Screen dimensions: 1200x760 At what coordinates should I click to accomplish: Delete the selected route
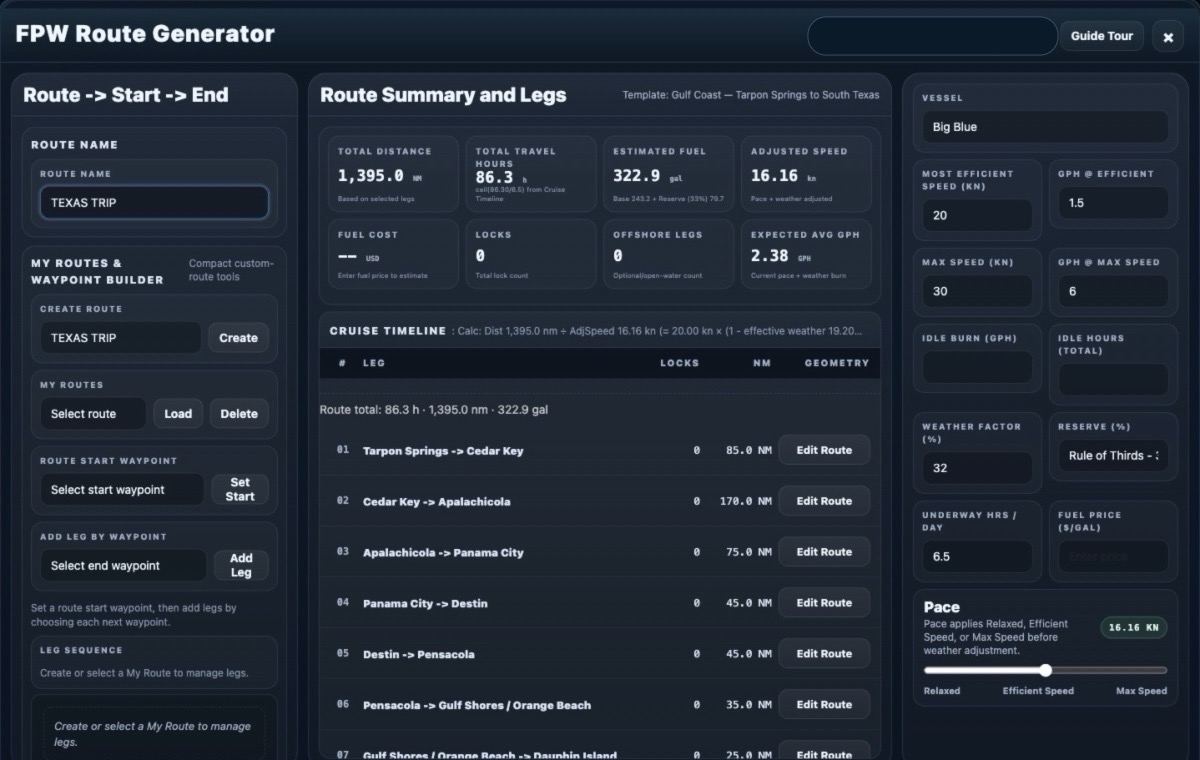coord(239,414)
